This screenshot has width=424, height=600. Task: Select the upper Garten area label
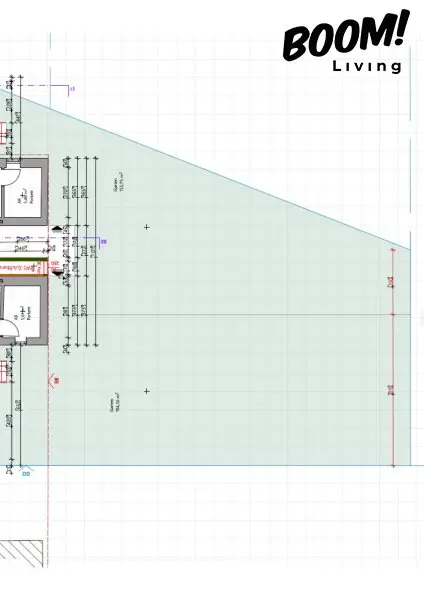click(x=118, y=183)
